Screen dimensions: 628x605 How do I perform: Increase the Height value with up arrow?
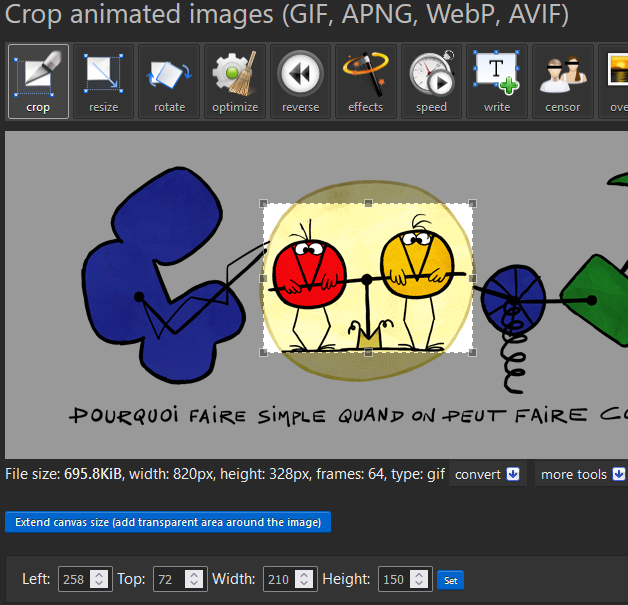point(419,574)
